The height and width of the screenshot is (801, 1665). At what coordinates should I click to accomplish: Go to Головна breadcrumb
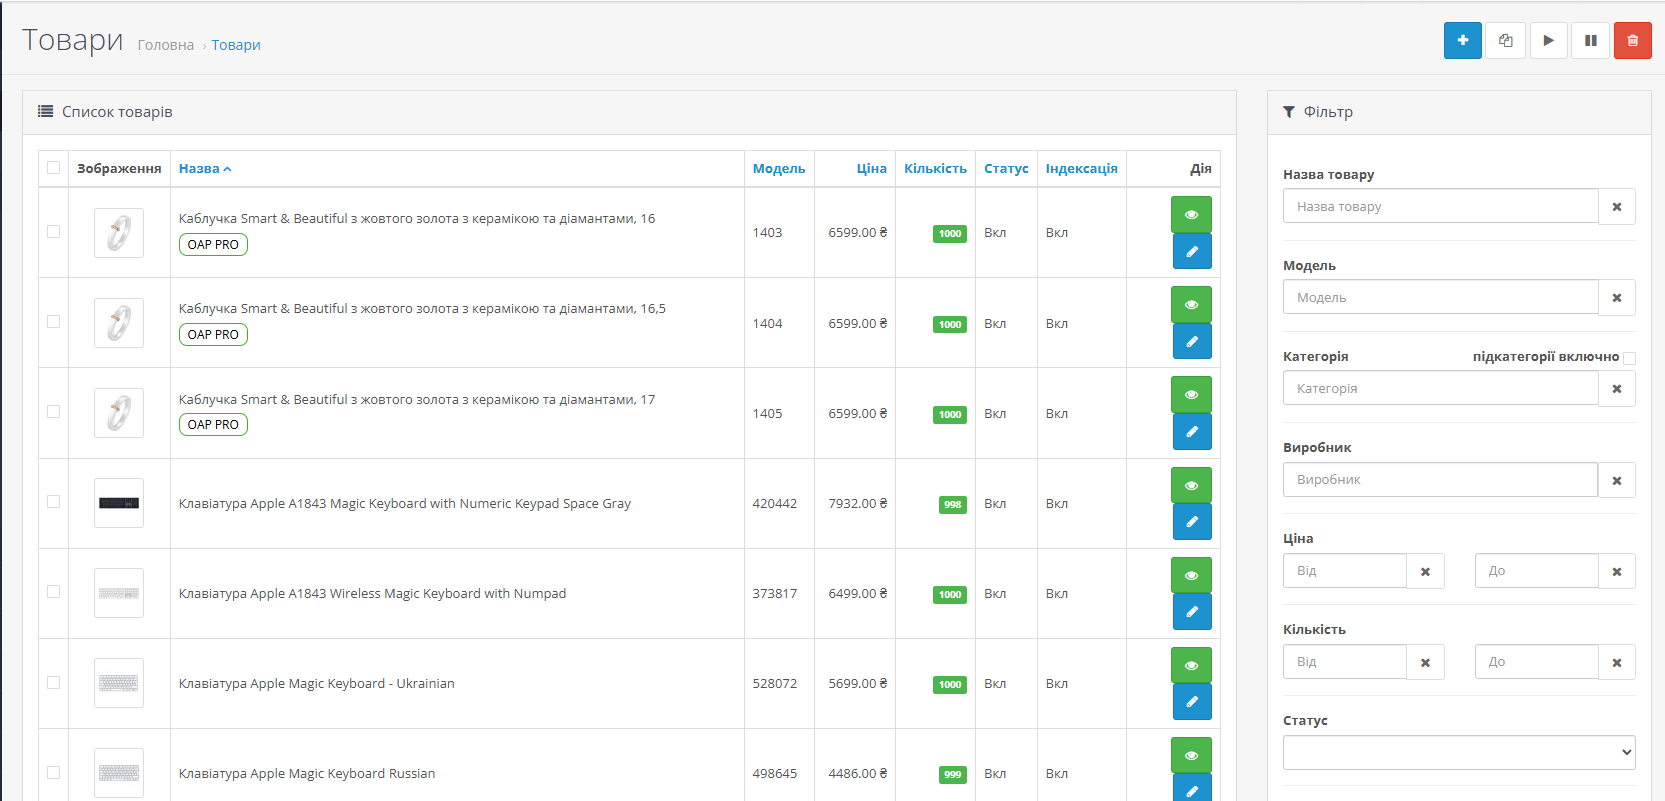[x=166, y=45]
